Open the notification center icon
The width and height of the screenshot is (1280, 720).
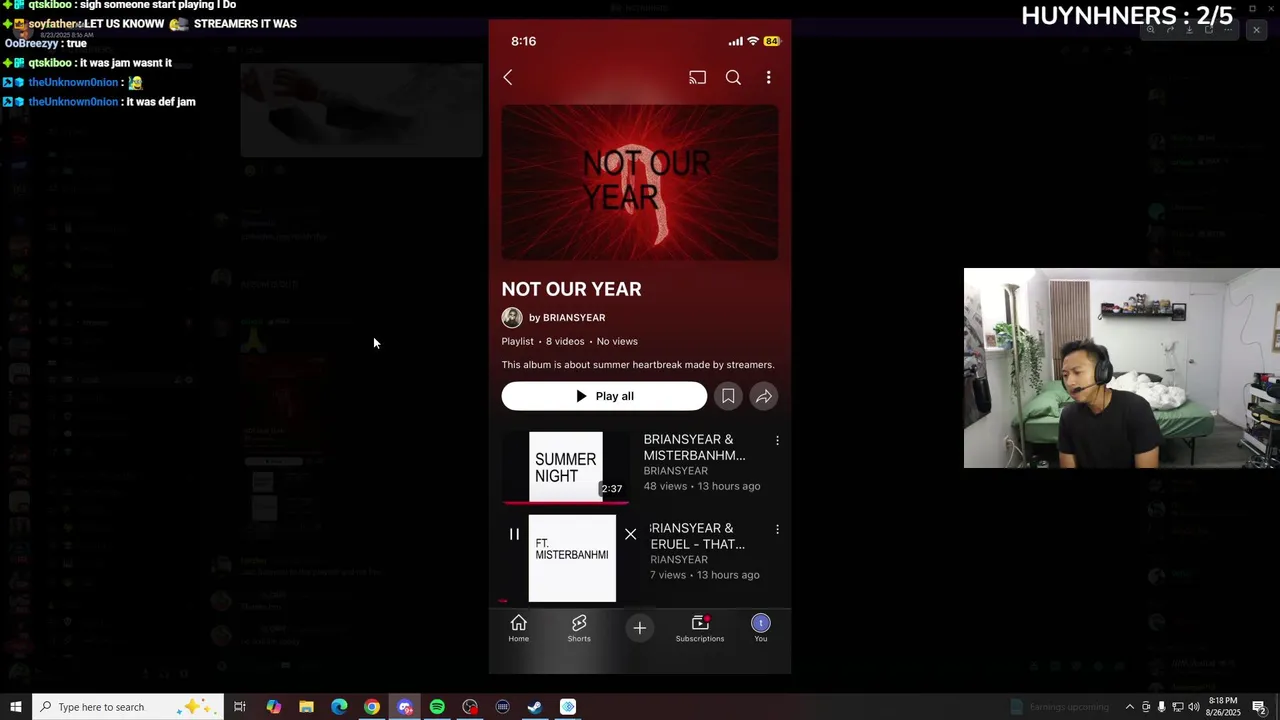(1260, 707)
